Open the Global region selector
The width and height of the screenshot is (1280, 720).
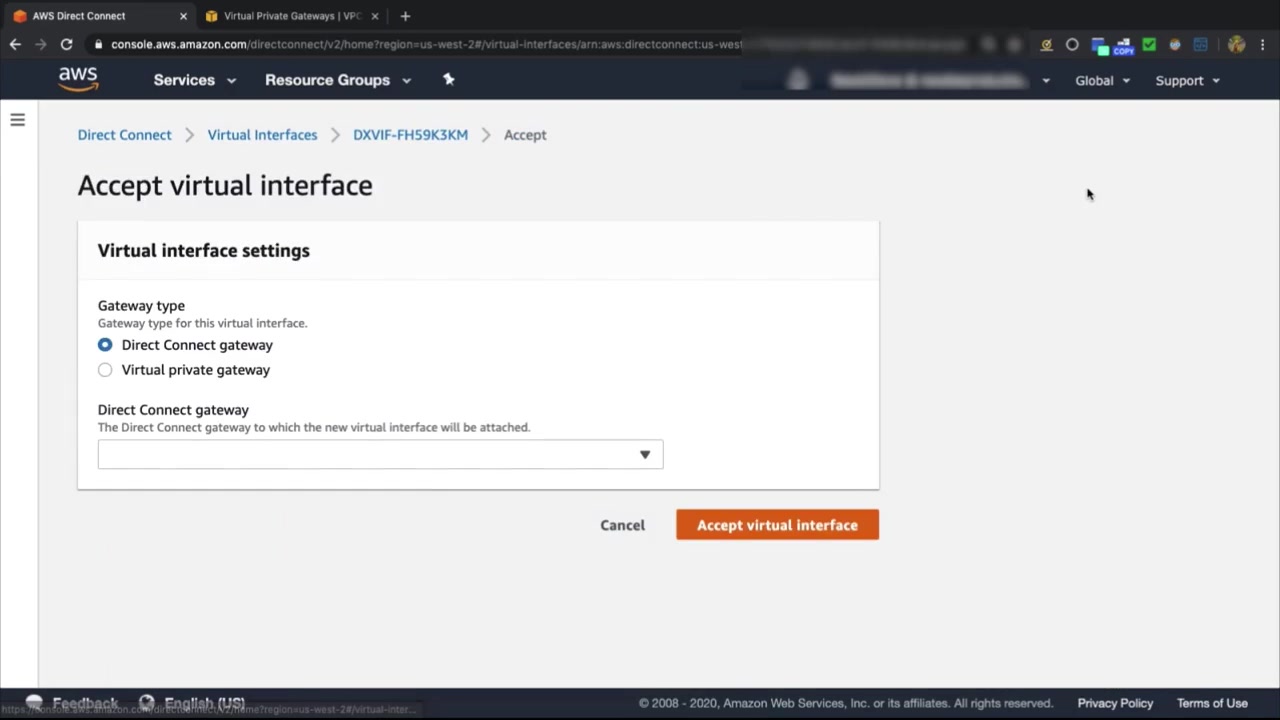click(1103, 80)
